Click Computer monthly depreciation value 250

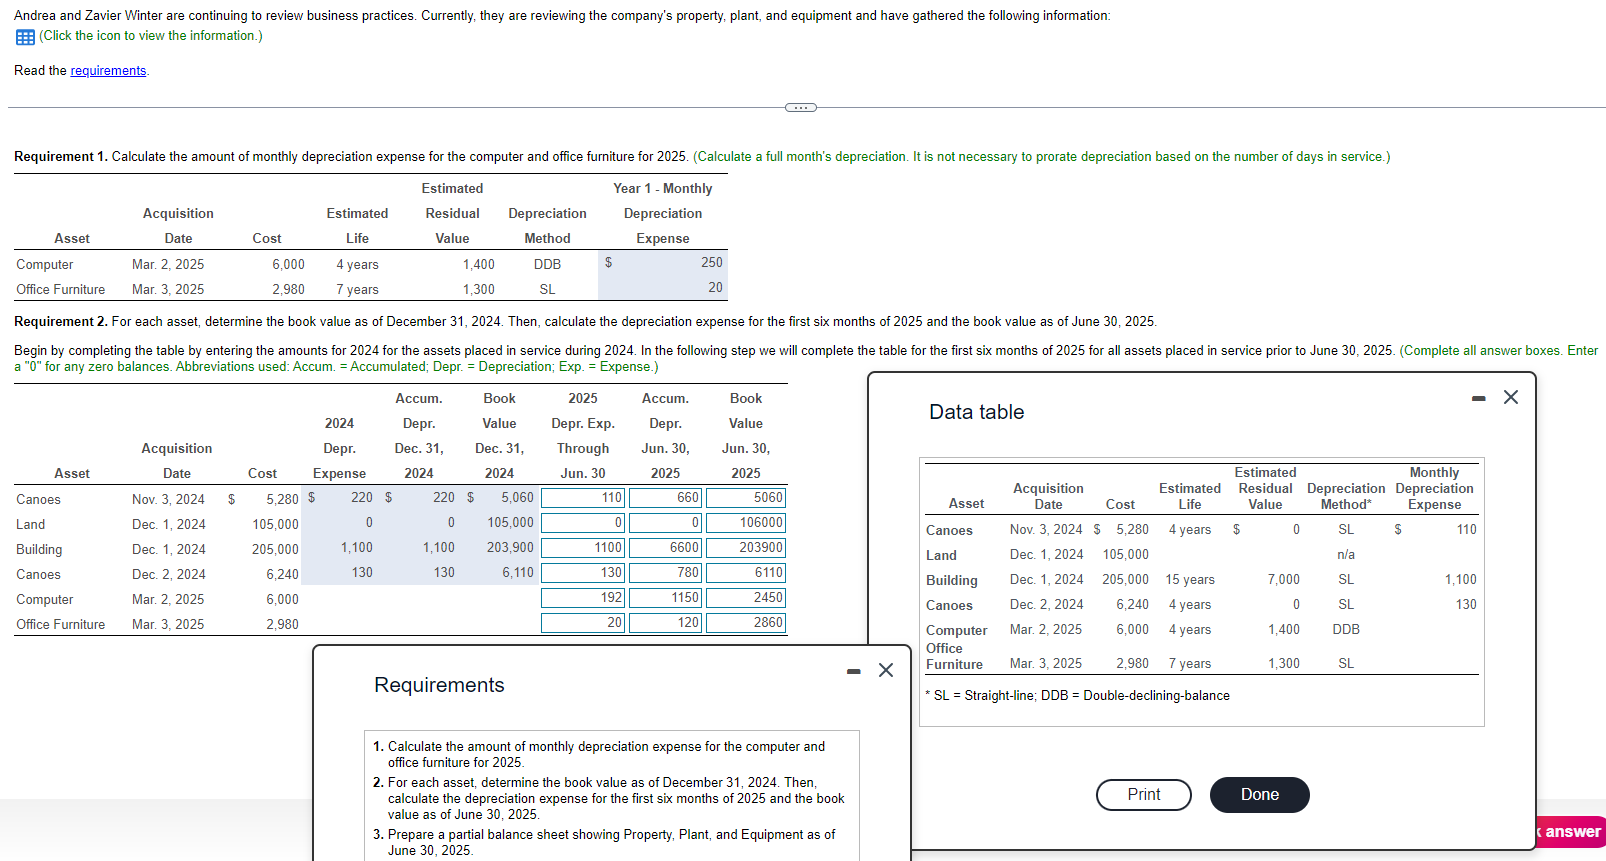[711, 263]
